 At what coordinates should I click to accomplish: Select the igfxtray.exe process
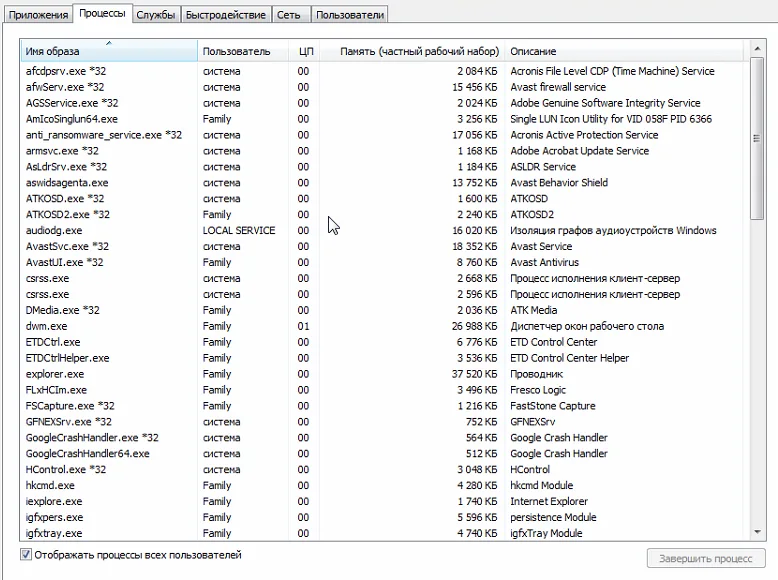click(x=385, y=533)
